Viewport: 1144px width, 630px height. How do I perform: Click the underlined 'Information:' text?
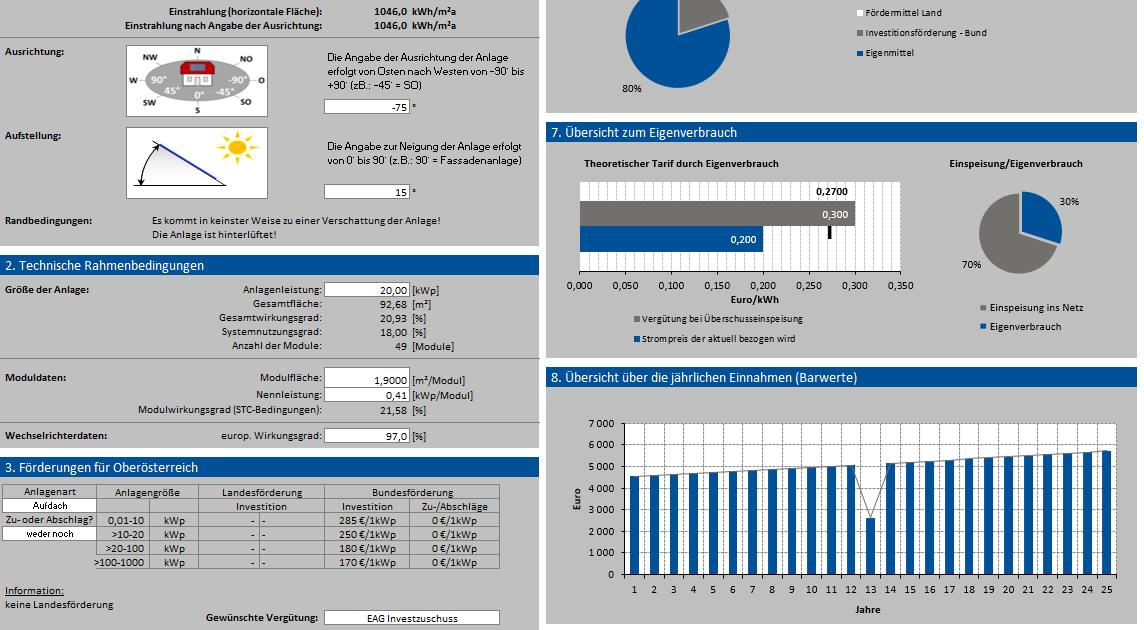34,591
